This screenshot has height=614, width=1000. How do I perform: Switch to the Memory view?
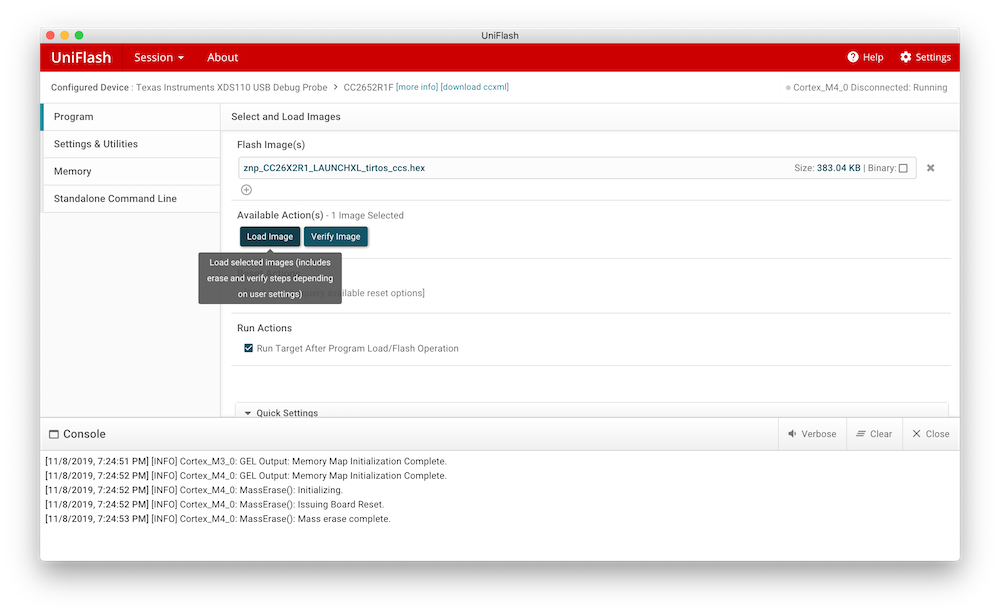[131, 172]
